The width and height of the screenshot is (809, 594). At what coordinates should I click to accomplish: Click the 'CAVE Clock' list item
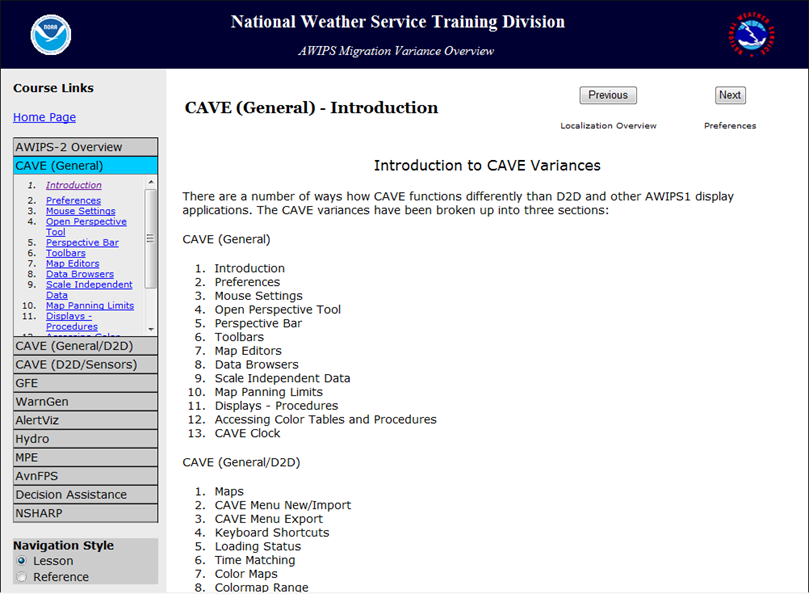[x=247, y=433]
